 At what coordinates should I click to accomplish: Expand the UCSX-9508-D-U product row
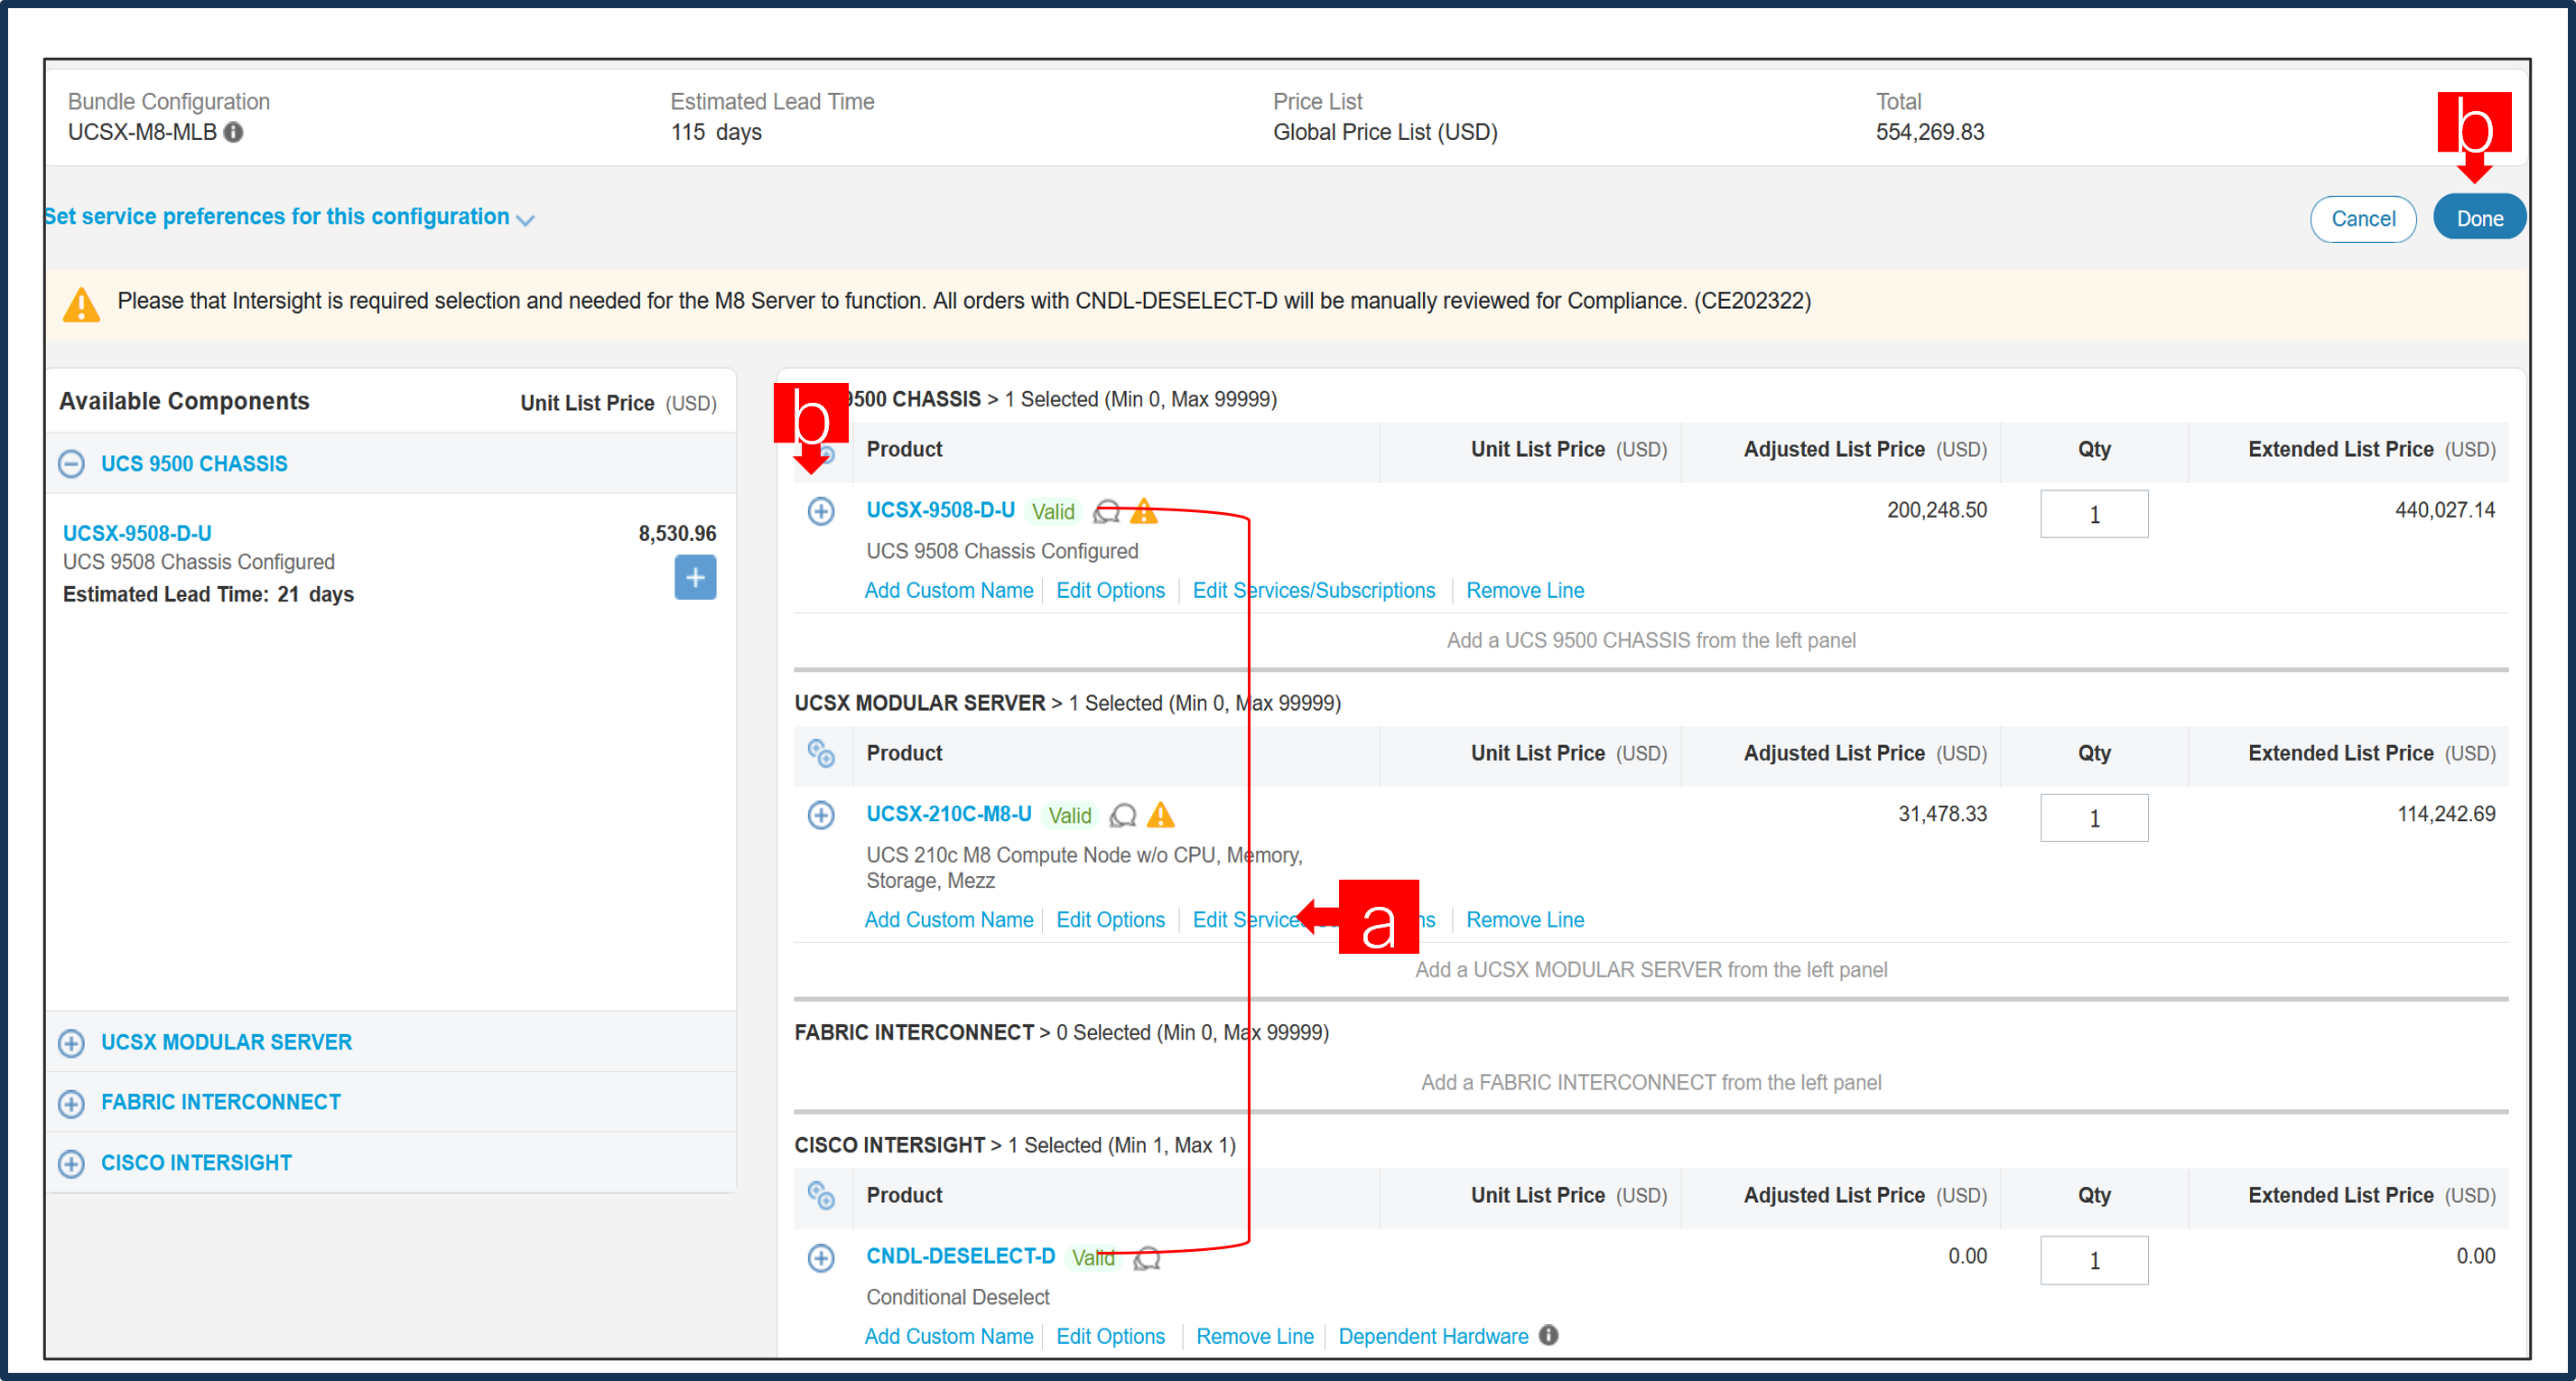(821, 512)
